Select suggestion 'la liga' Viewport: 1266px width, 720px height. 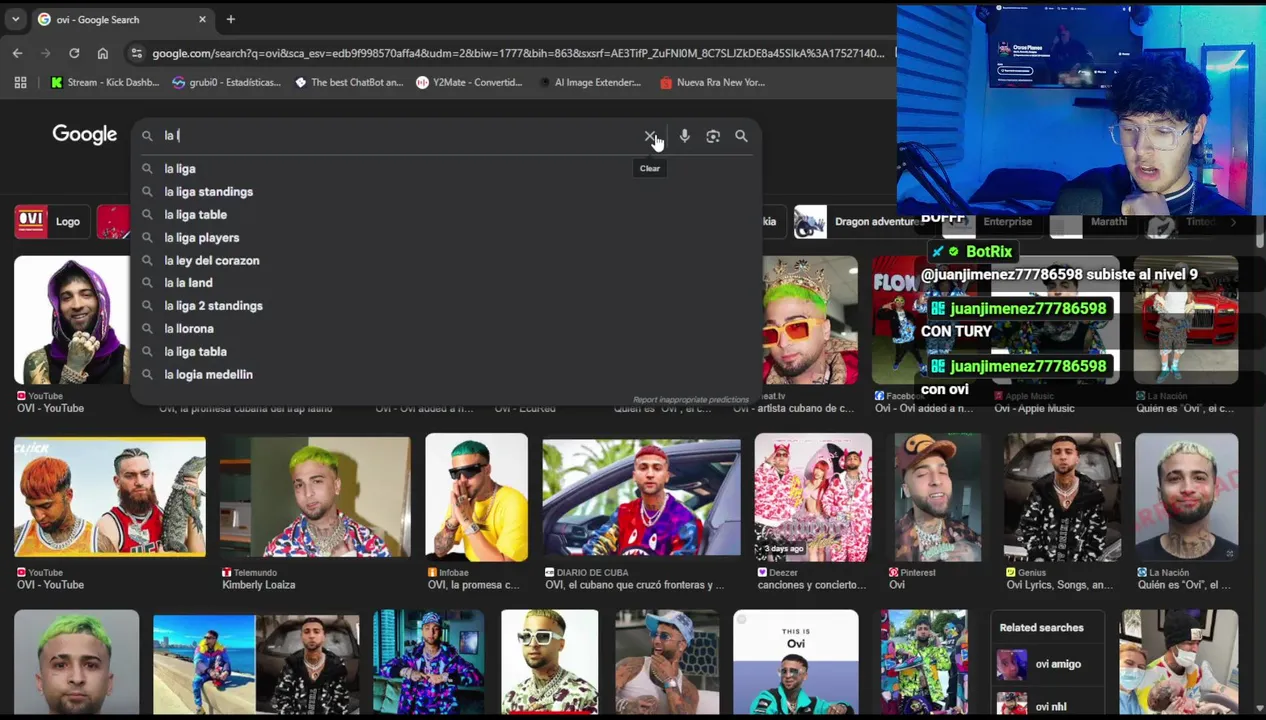click(445, 169)
